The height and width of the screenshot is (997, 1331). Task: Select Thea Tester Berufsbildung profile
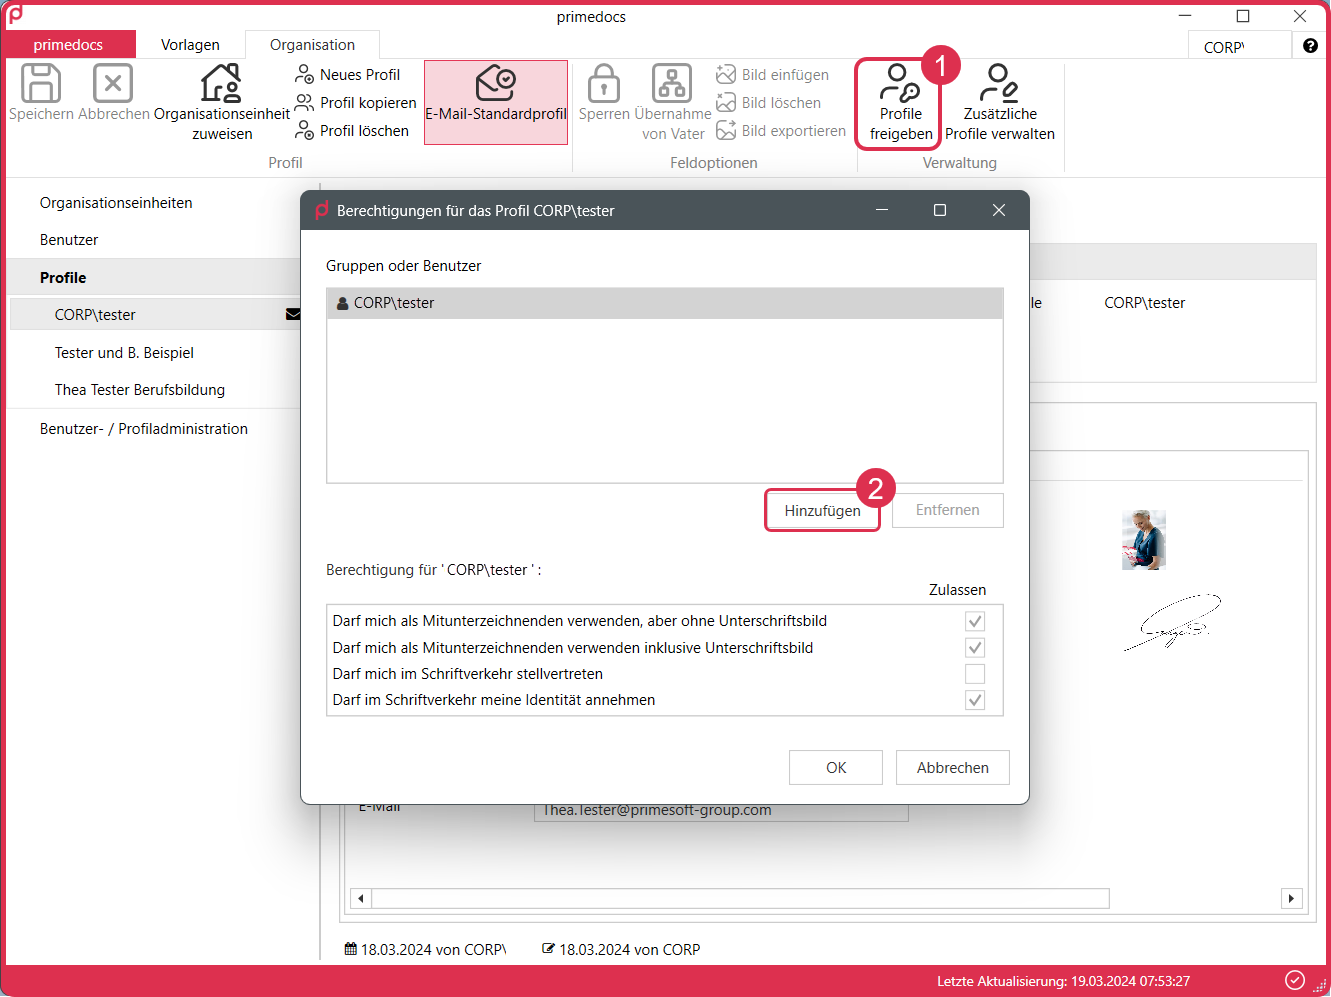140,390
